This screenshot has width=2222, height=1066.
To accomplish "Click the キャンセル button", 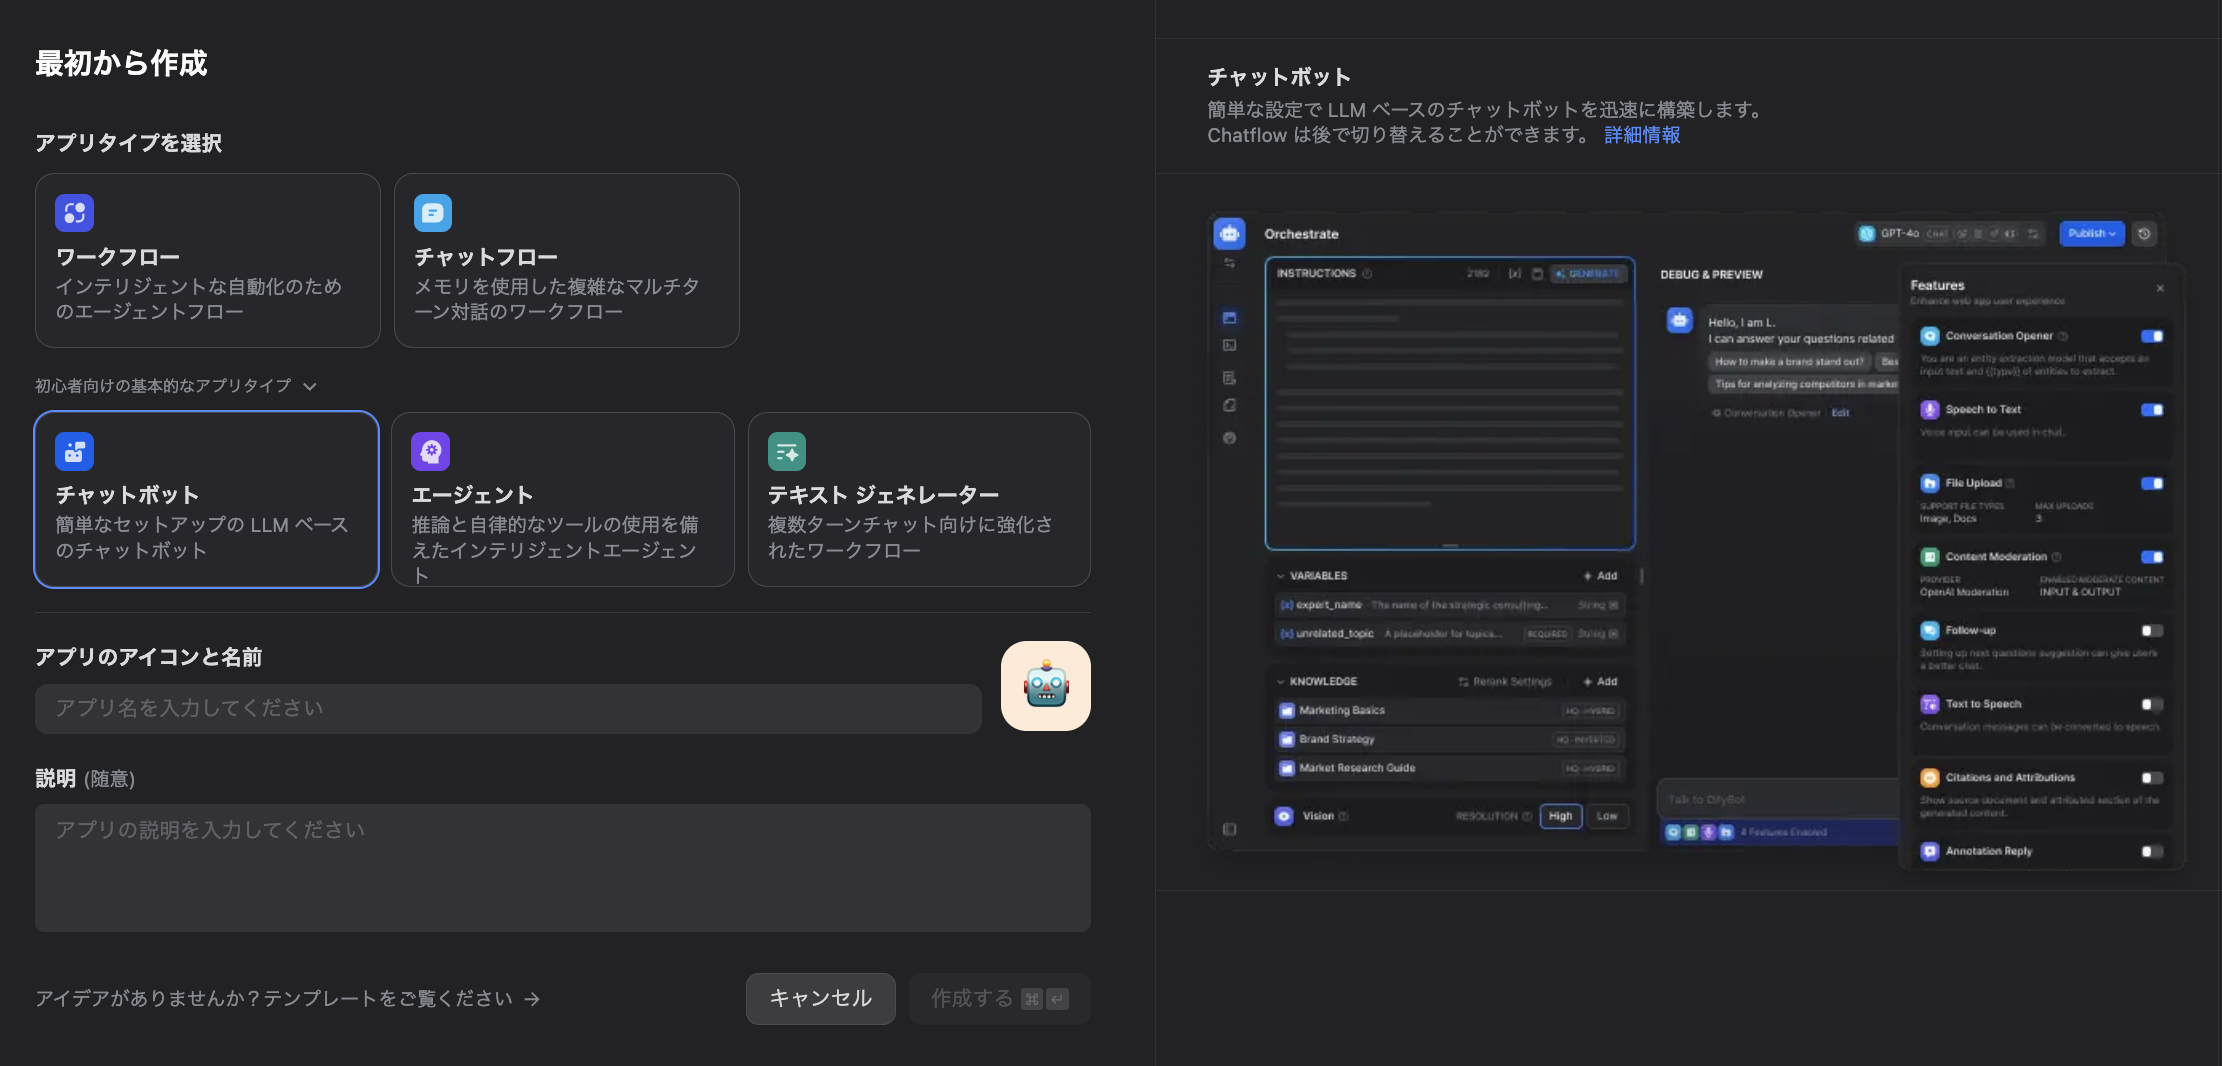I will [x=820, y=998].
